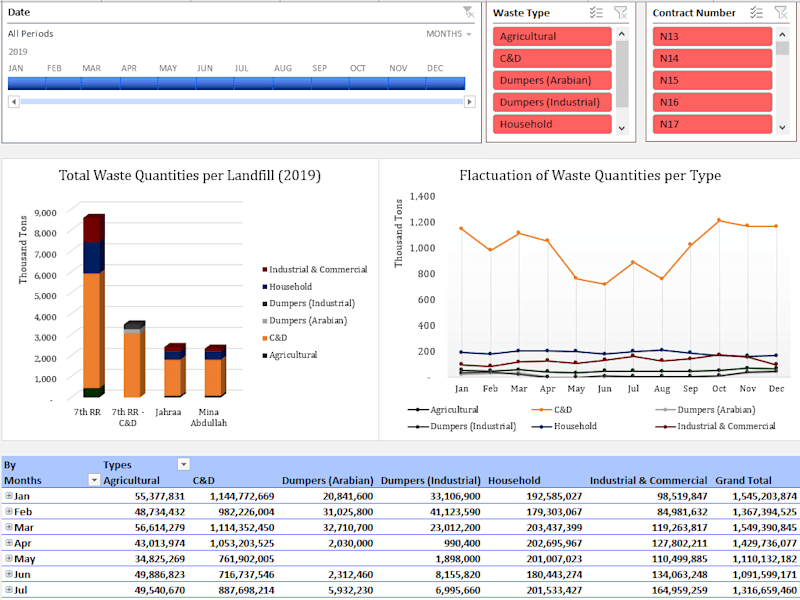Viewport: 800px width, 600px height.
Task: Toggle multi-select in Contract Number slicer
Action: coord(756,13)
